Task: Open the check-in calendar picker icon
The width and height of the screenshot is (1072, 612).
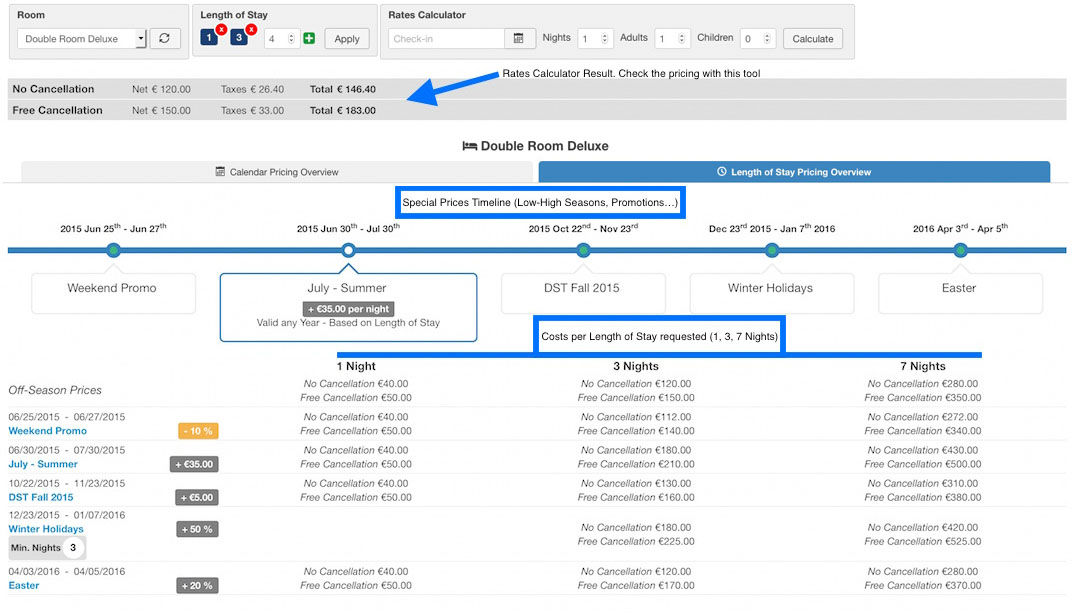Action: point(518,39)
